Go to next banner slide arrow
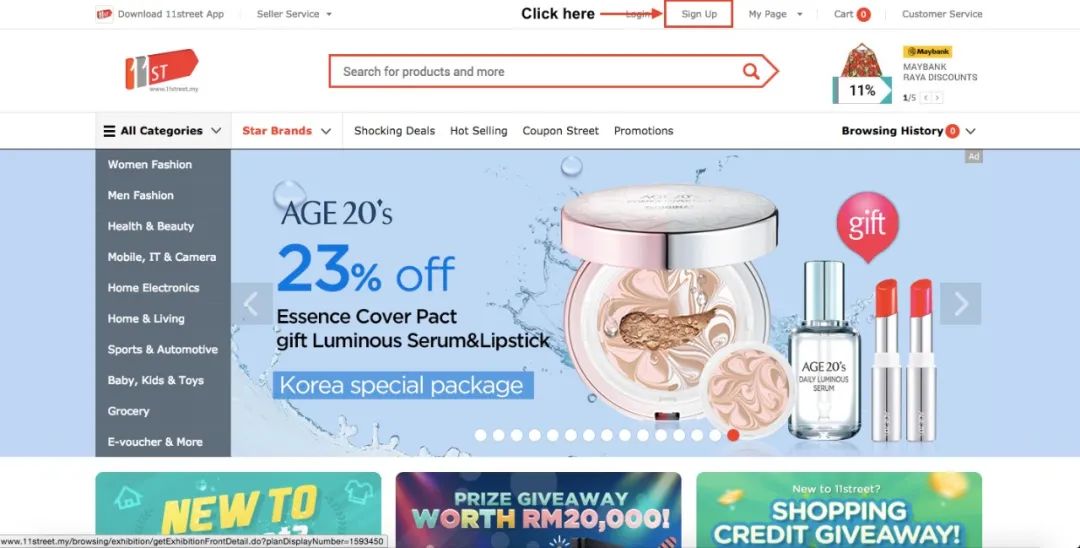Screen dimensions: 1080x548 click(x=960, y=304)
